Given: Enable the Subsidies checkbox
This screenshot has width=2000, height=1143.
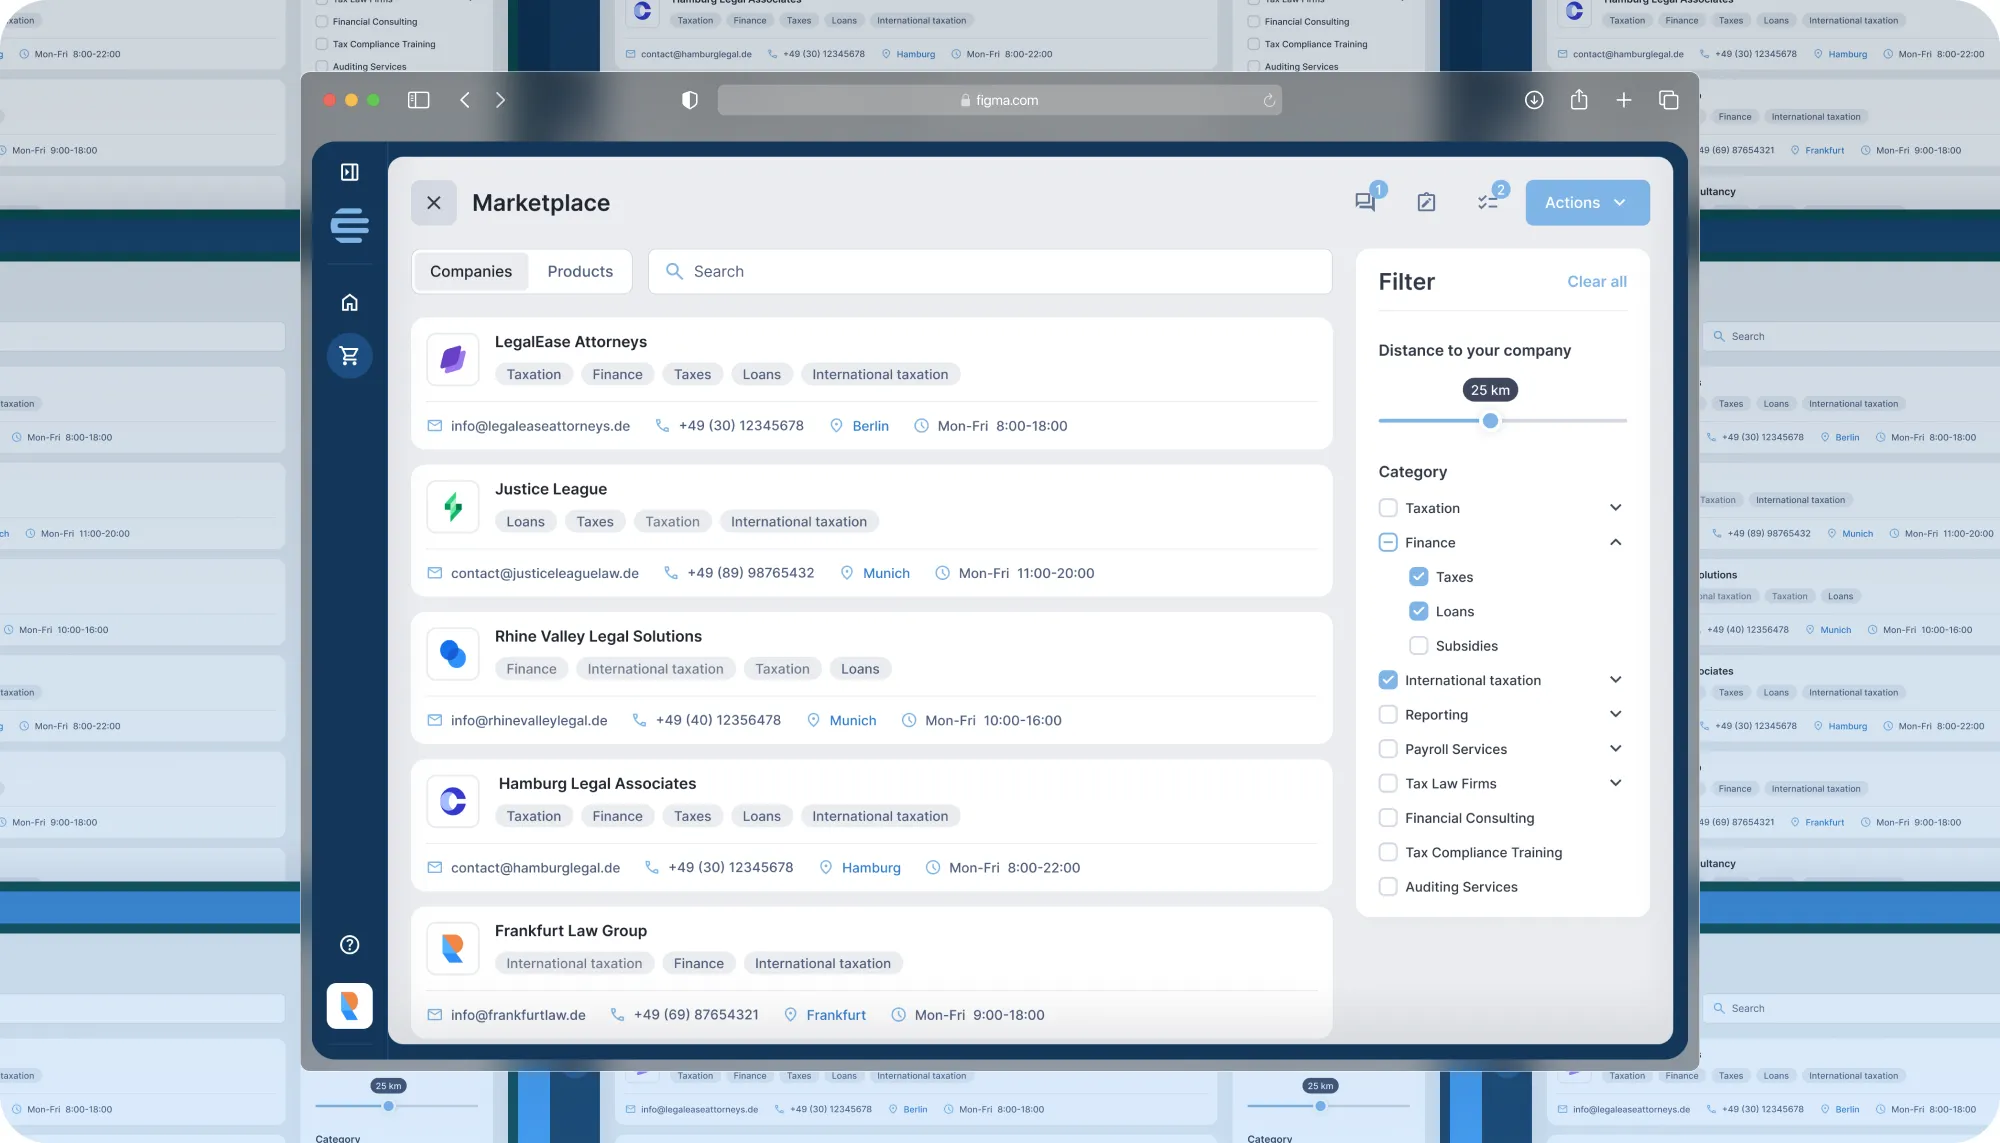Looking at the screenshot, I should pyautogui.click(x=1418, y=646).
